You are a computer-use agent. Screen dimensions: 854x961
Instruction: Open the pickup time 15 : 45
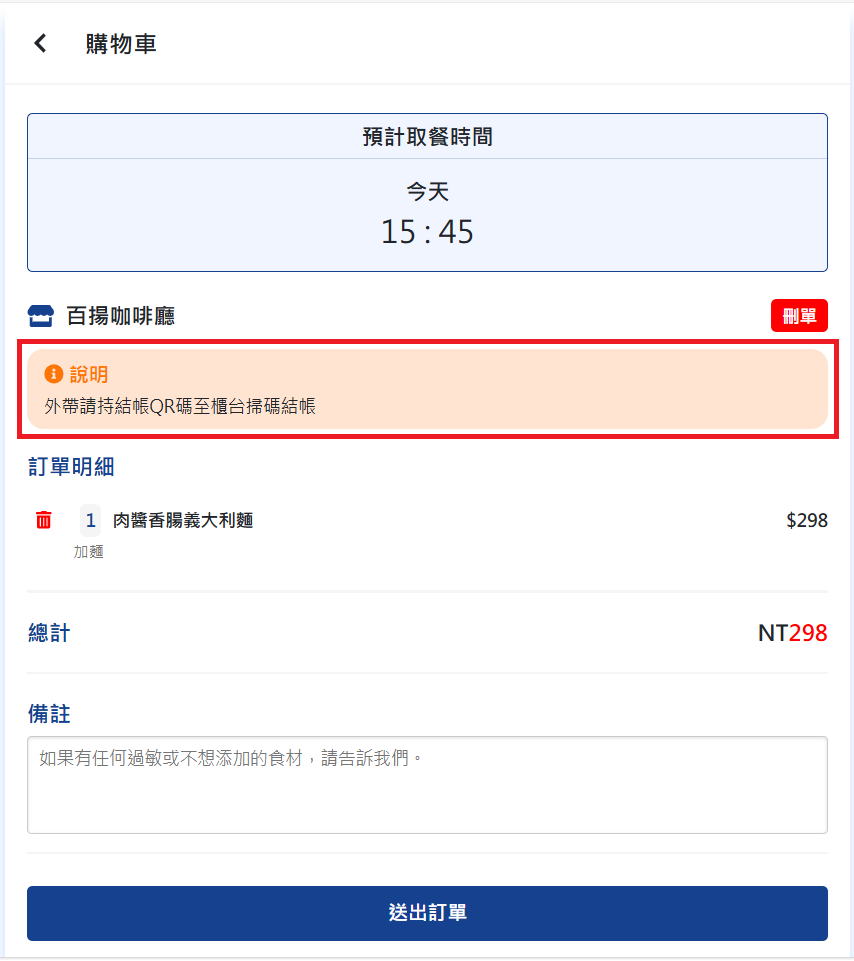(x=427, y=232)
